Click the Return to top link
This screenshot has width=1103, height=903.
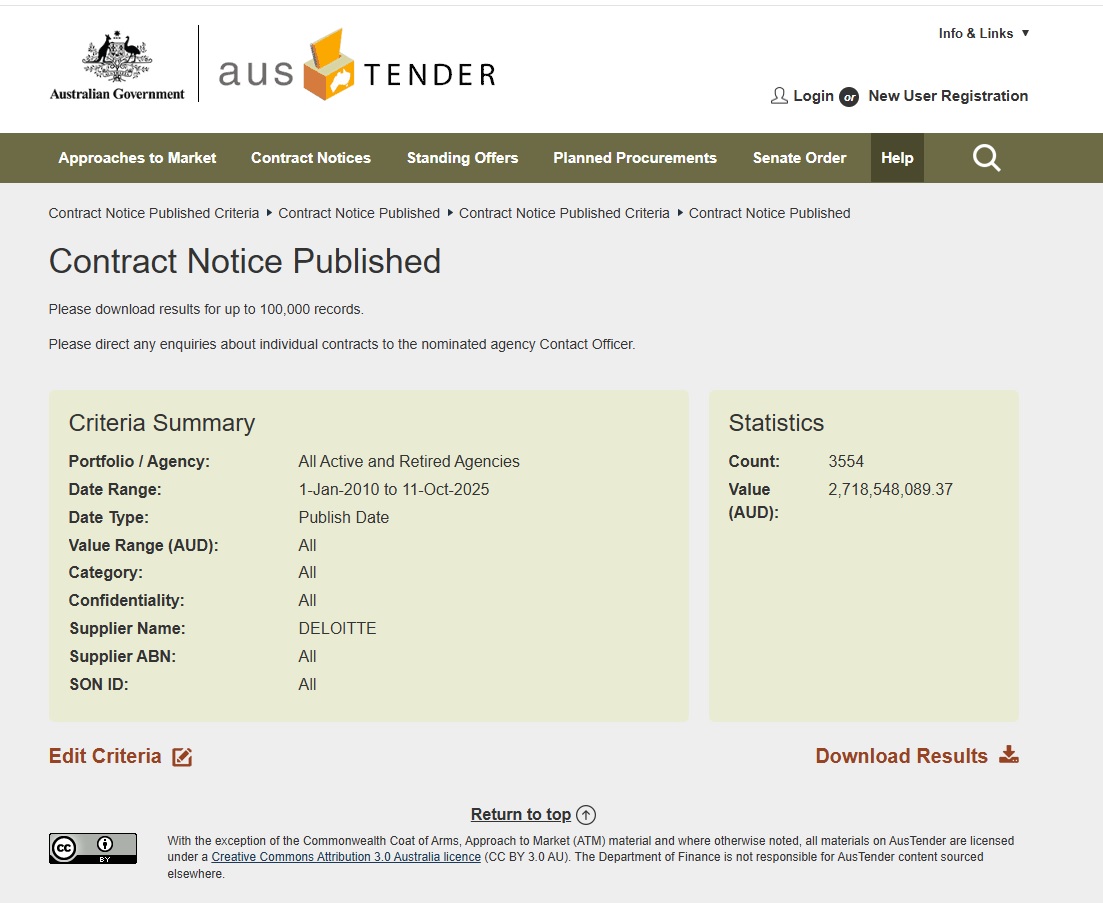click(521, 814)
